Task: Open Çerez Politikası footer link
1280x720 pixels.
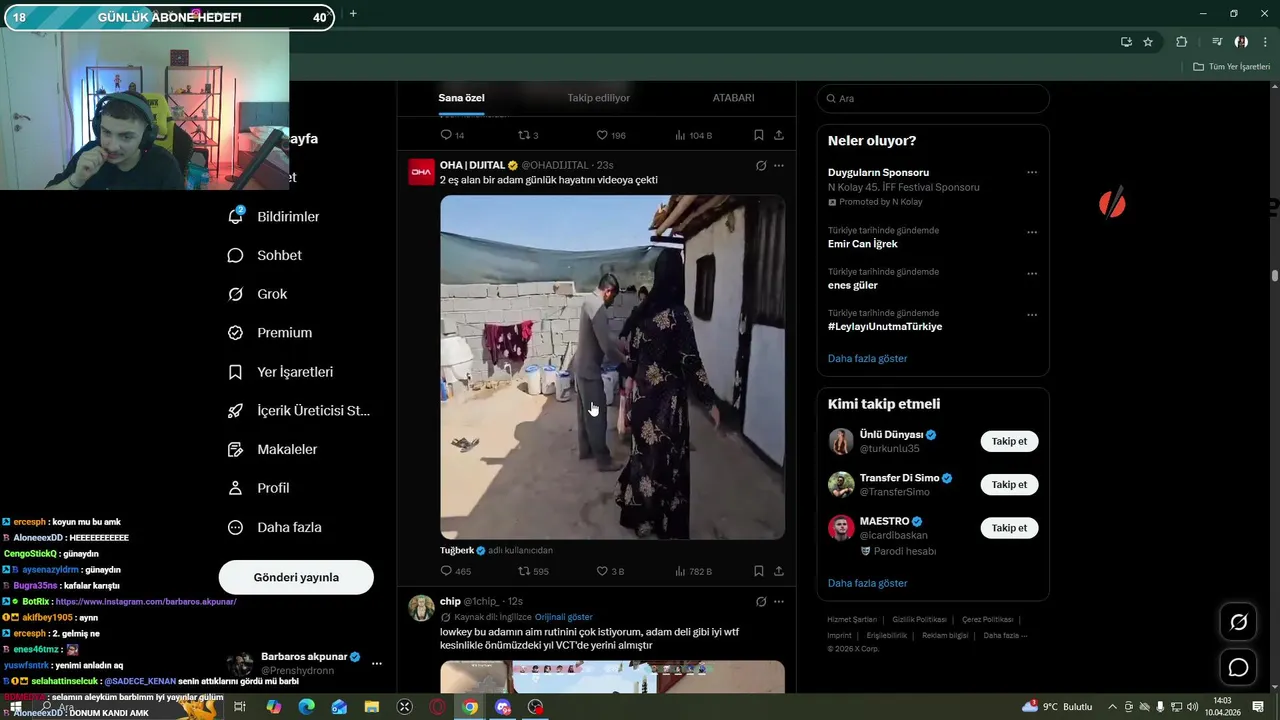Action: [x=987, y=620]
